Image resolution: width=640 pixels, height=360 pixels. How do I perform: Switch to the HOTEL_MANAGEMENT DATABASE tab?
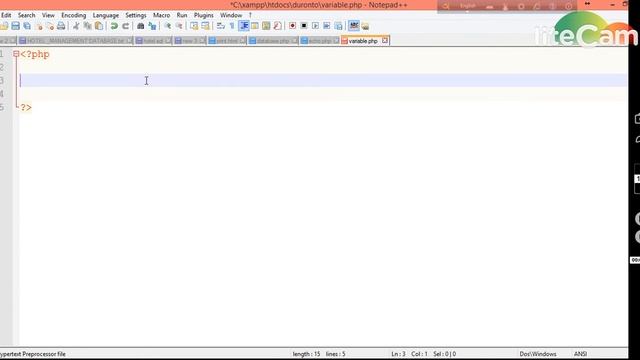76,41
